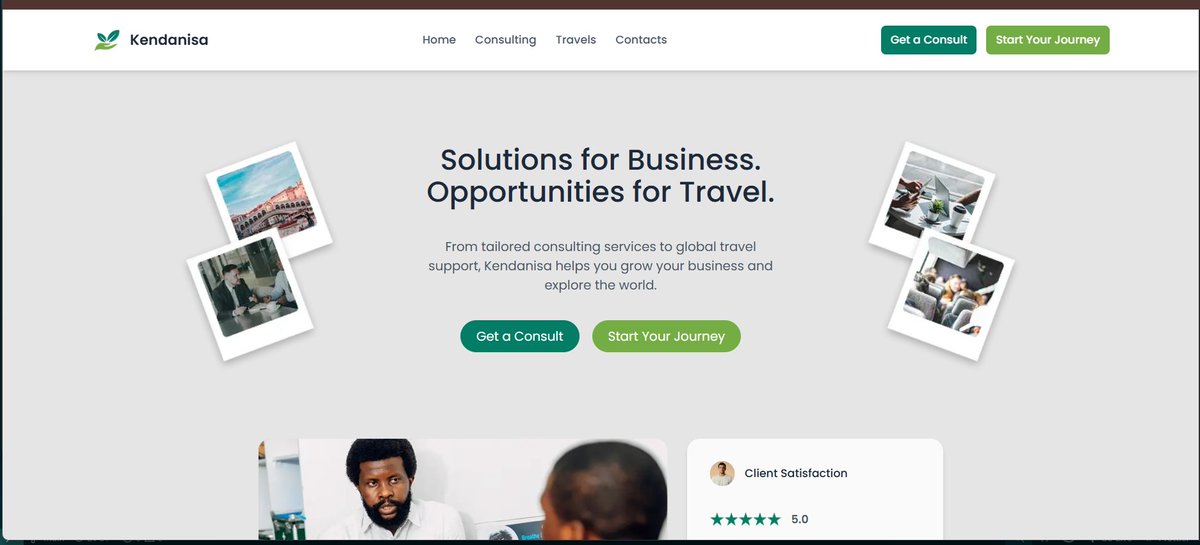The height and width of the screenshot is (545, 1200).
Task: Click the Venice bridge polaroid photo
Action: click(268, 199)
